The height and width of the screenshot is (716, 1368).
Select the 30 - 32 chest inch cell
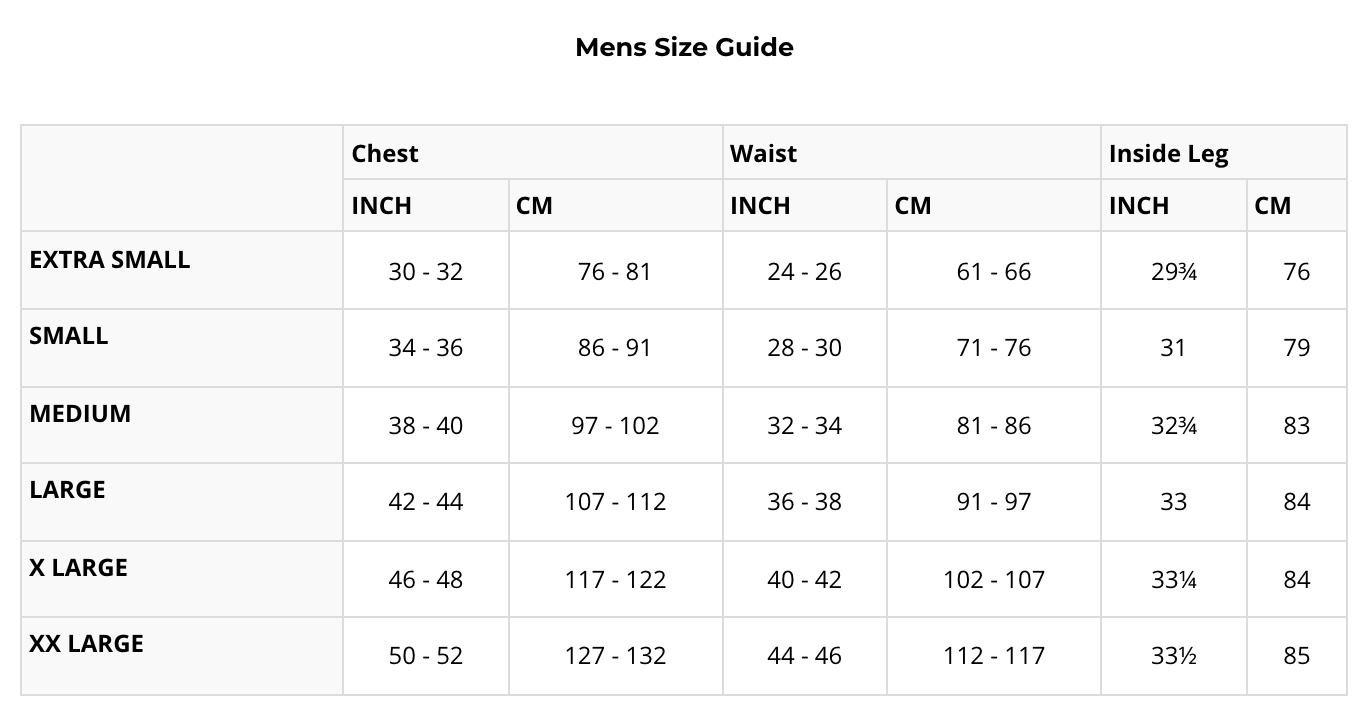coord(425,271)
